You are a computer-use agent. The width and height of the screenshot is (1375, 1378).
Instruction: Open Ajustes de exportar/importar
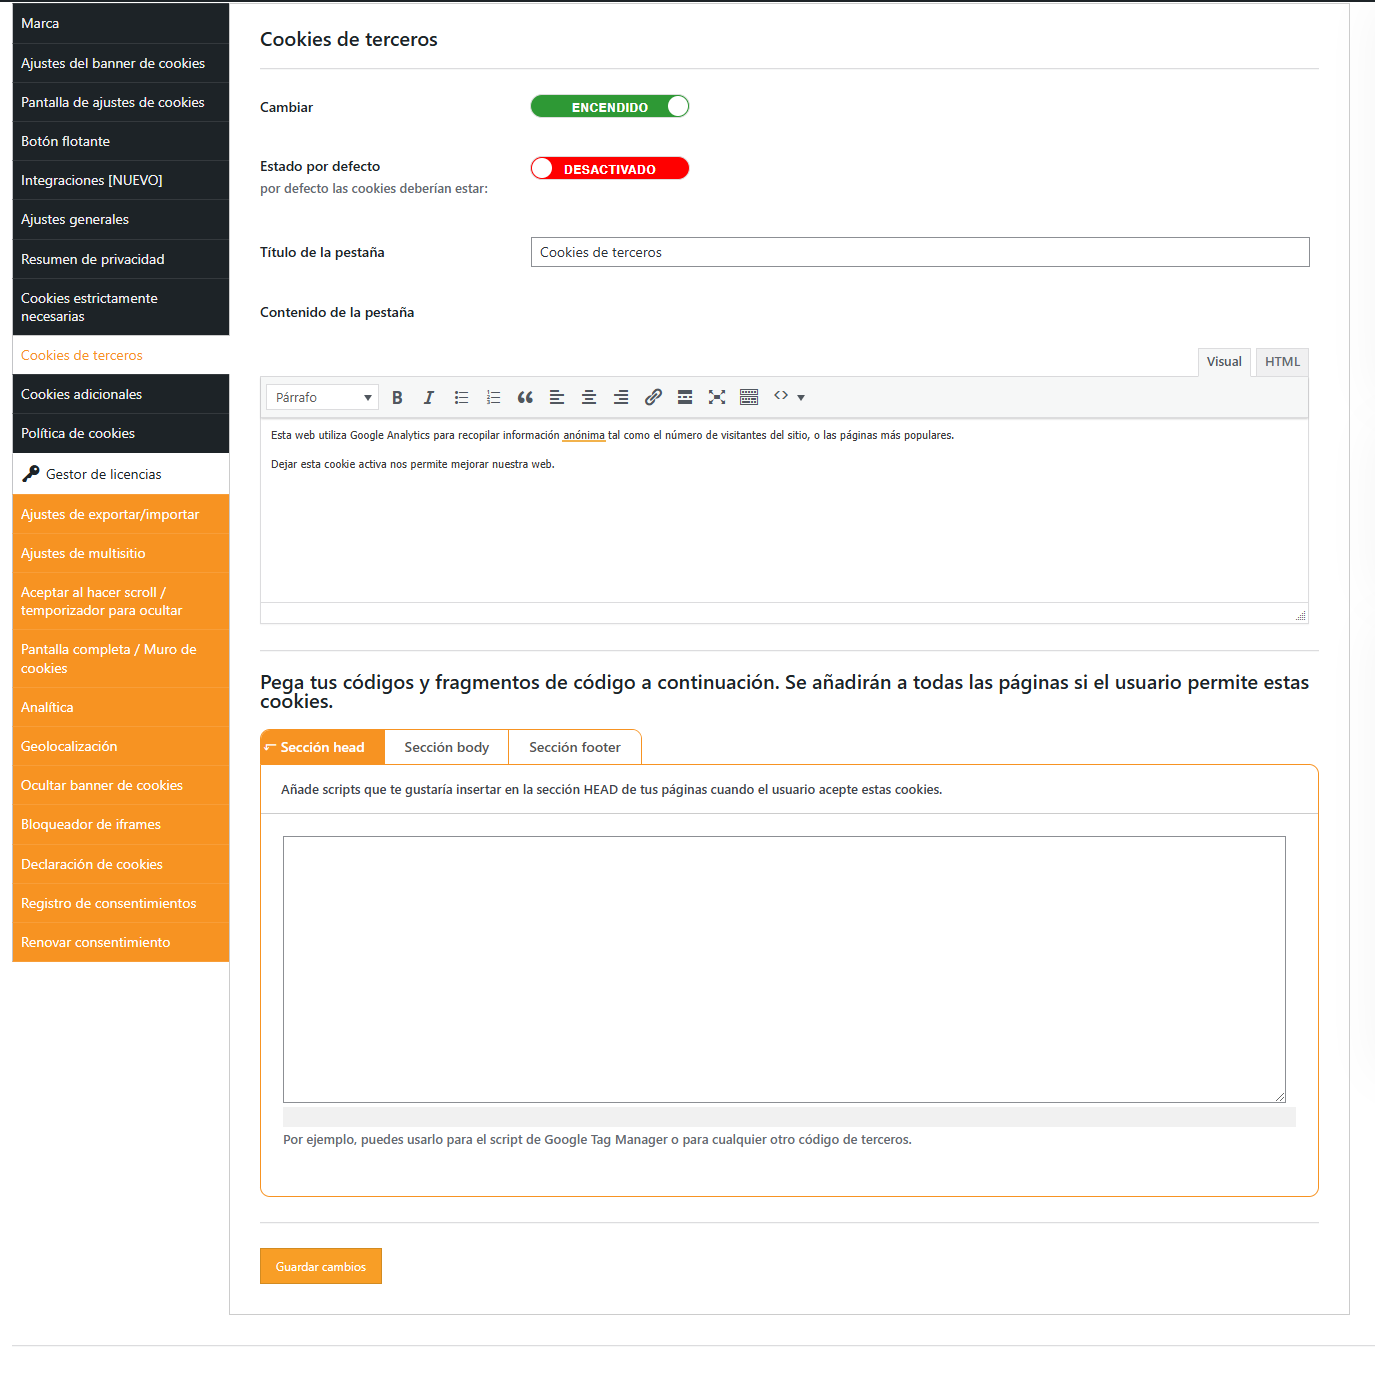point(121,514)
